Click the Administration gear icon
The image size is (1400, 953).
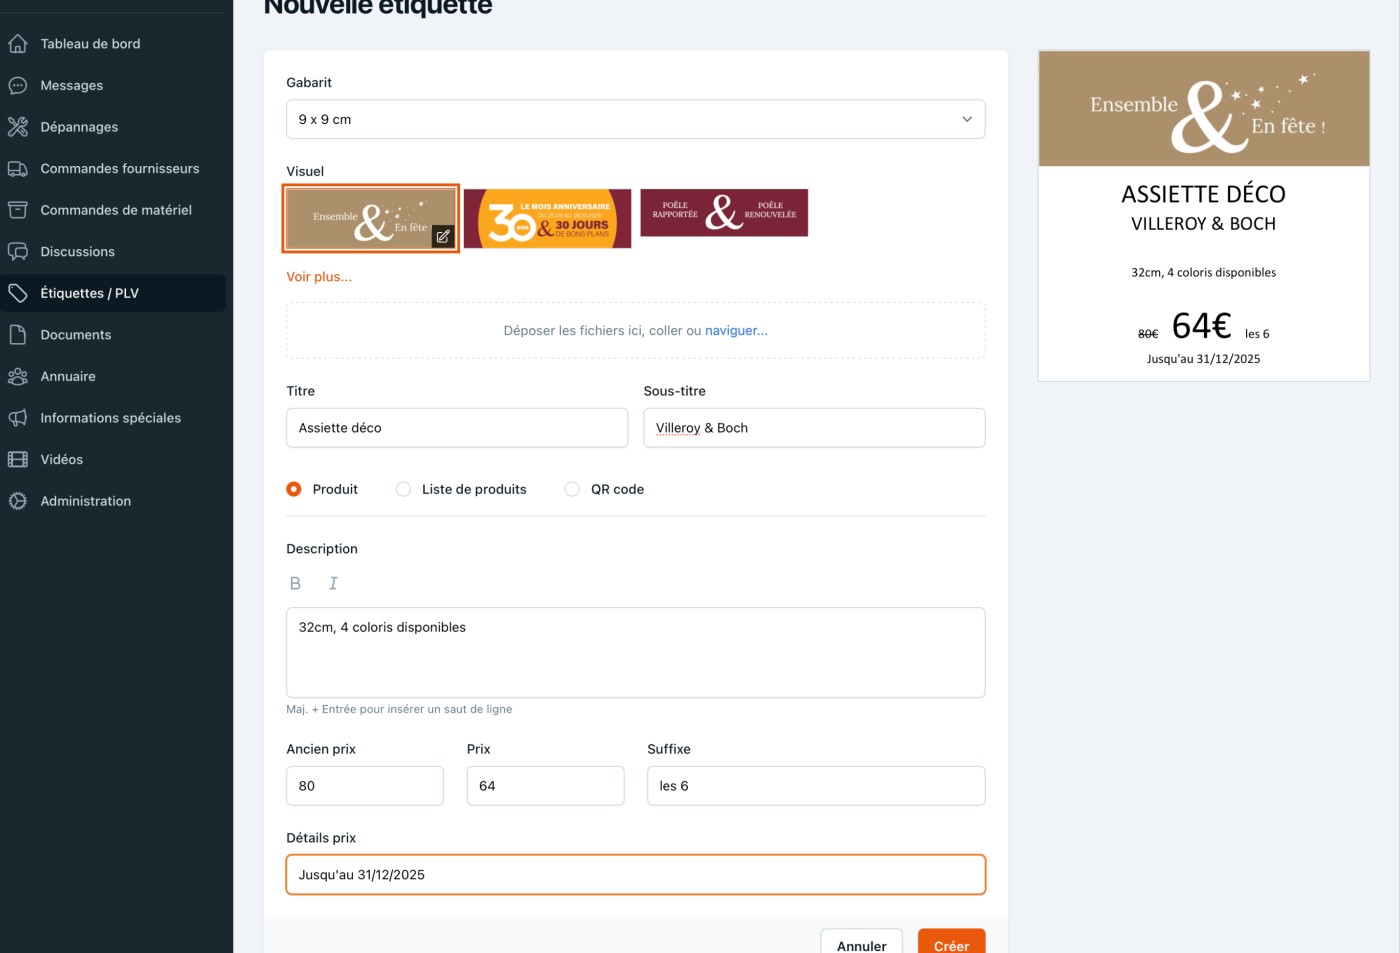[18, 501]
